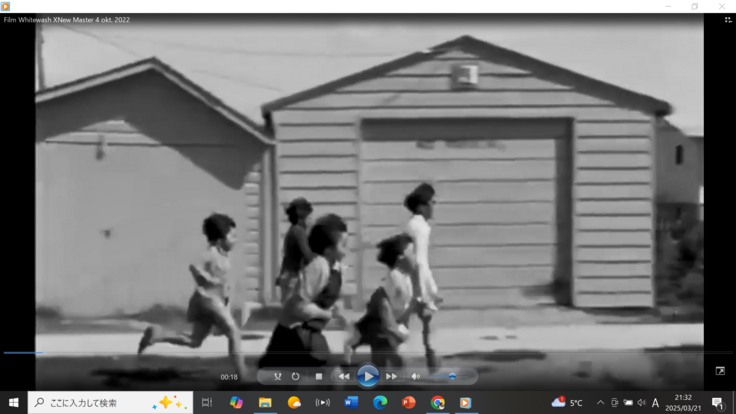The height and width of the screenshot is (414, 736).
Task: Open the Windows Start menu
Action: click(13, 402)
